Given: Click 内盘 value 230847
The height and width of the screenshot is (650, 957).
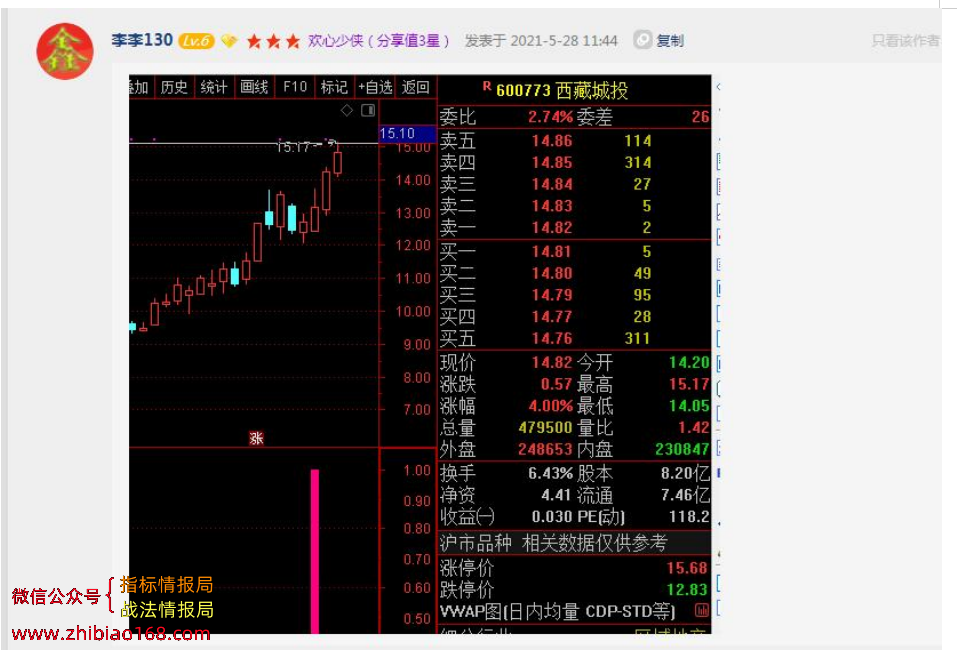Looking at the screenshot, I should 682,449.
